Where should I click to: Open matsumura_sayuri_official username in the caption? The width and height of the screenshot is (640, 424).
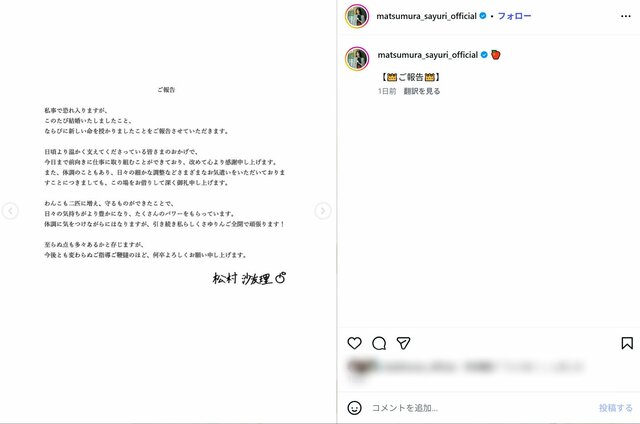[x=428, y=55]
